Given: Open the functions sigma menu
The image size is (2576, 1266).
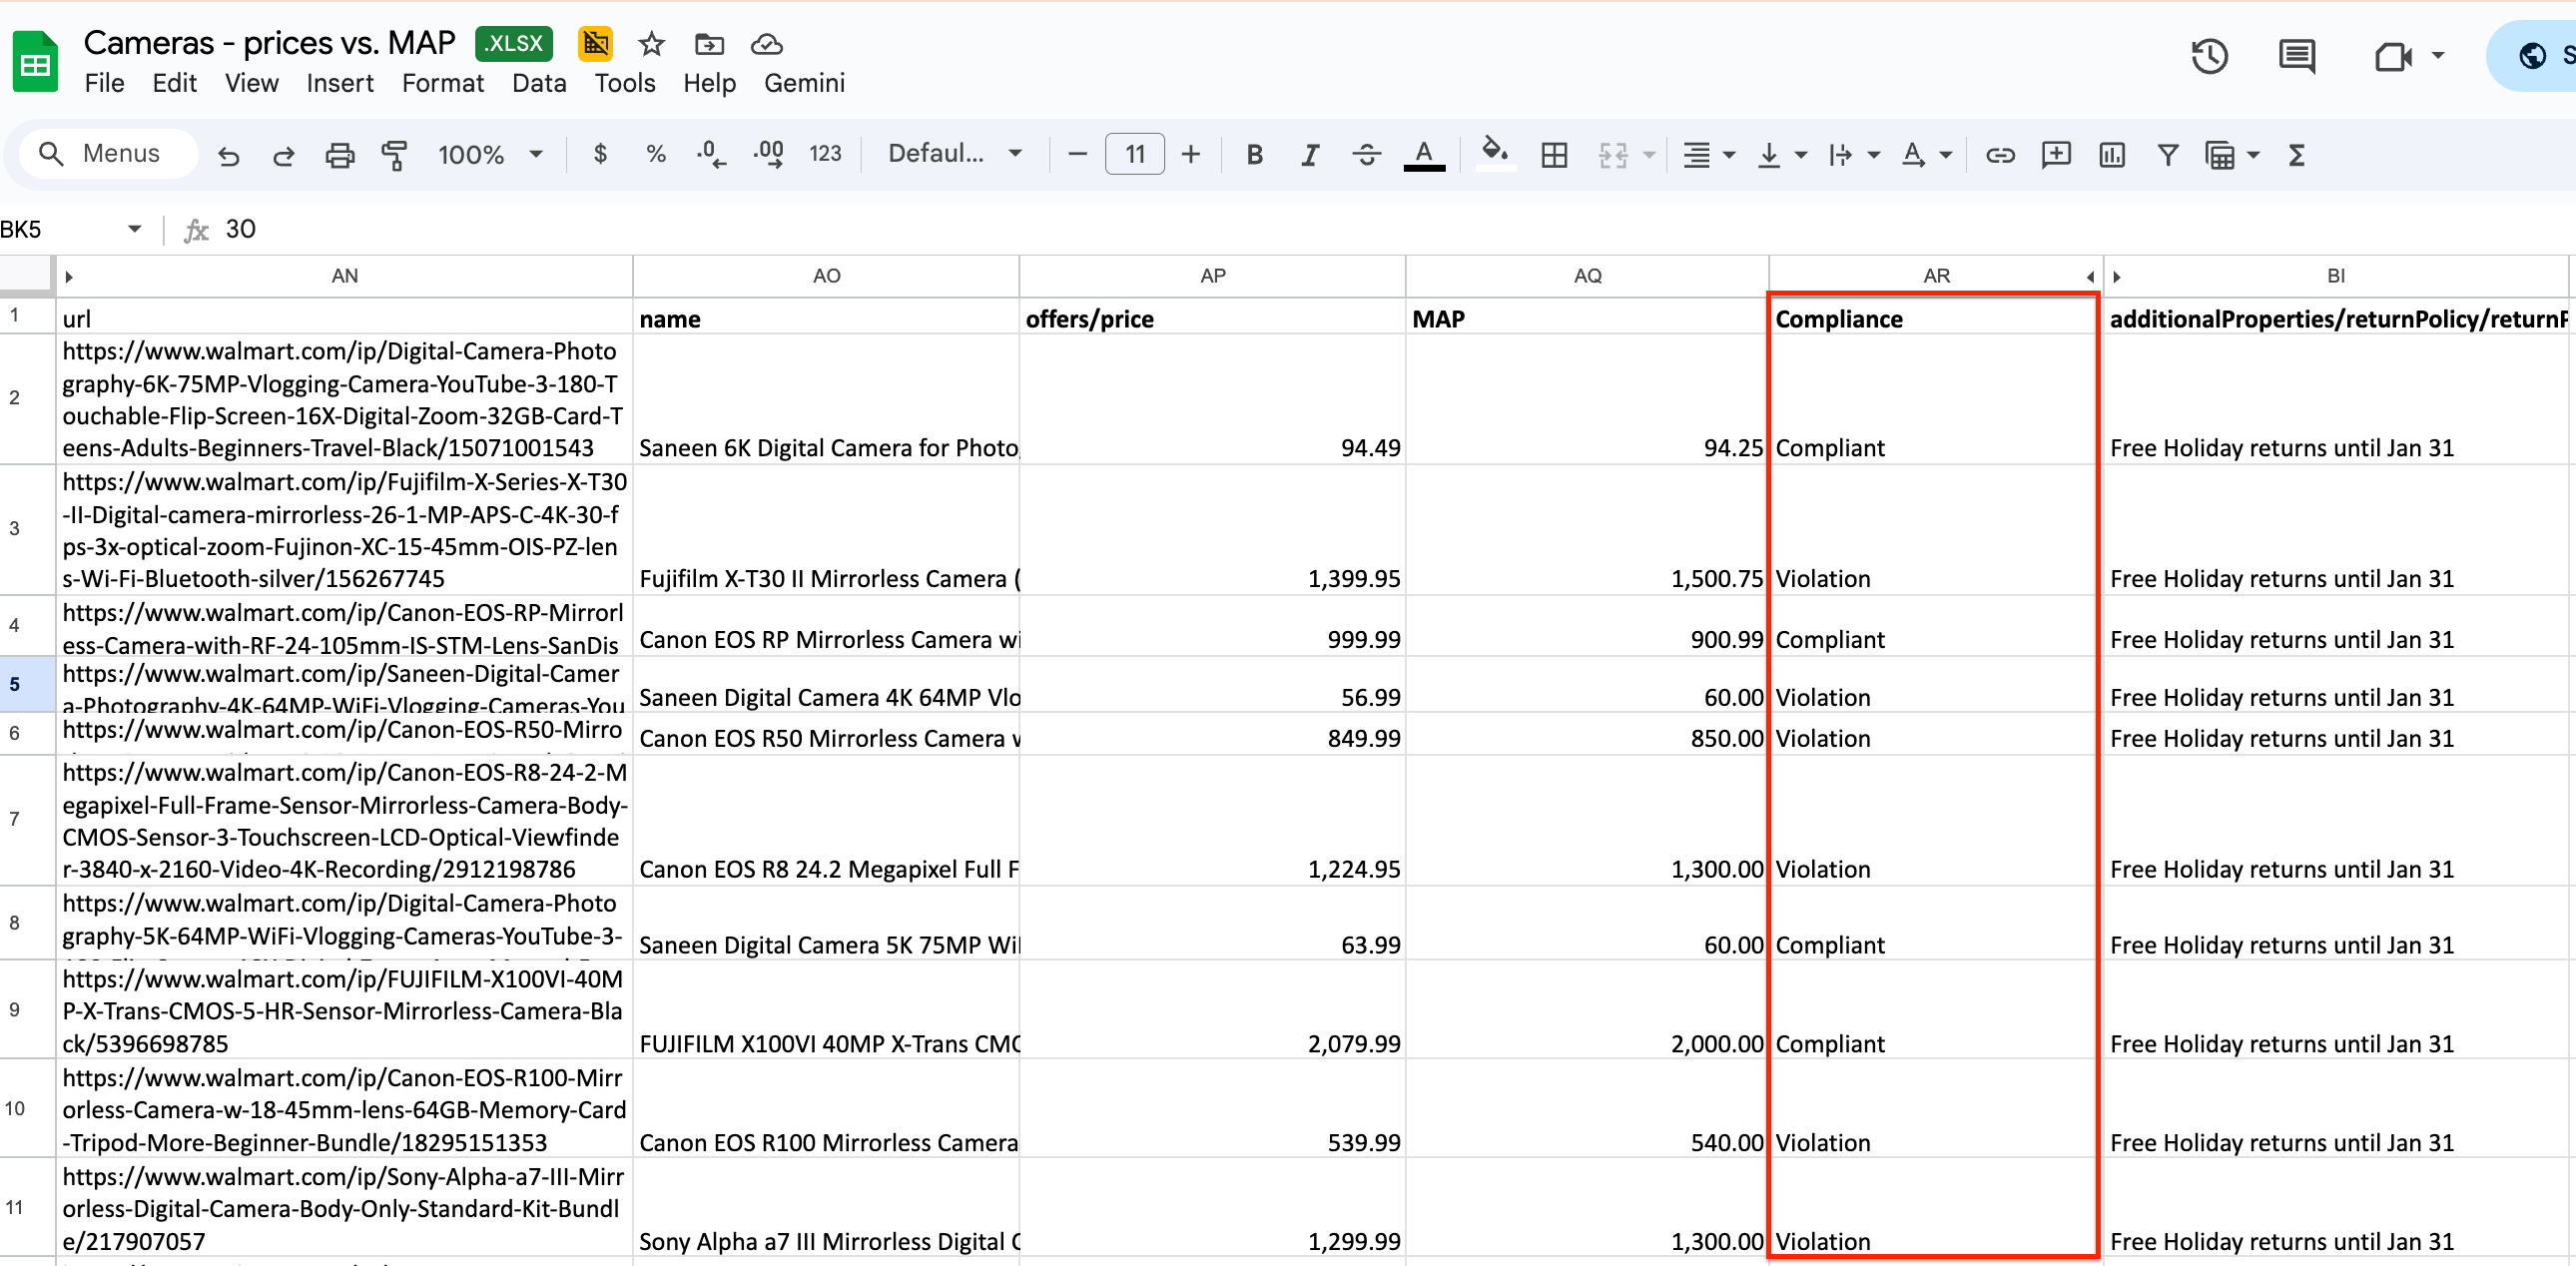Looking at the screenshot, I should click(2297, 154).
